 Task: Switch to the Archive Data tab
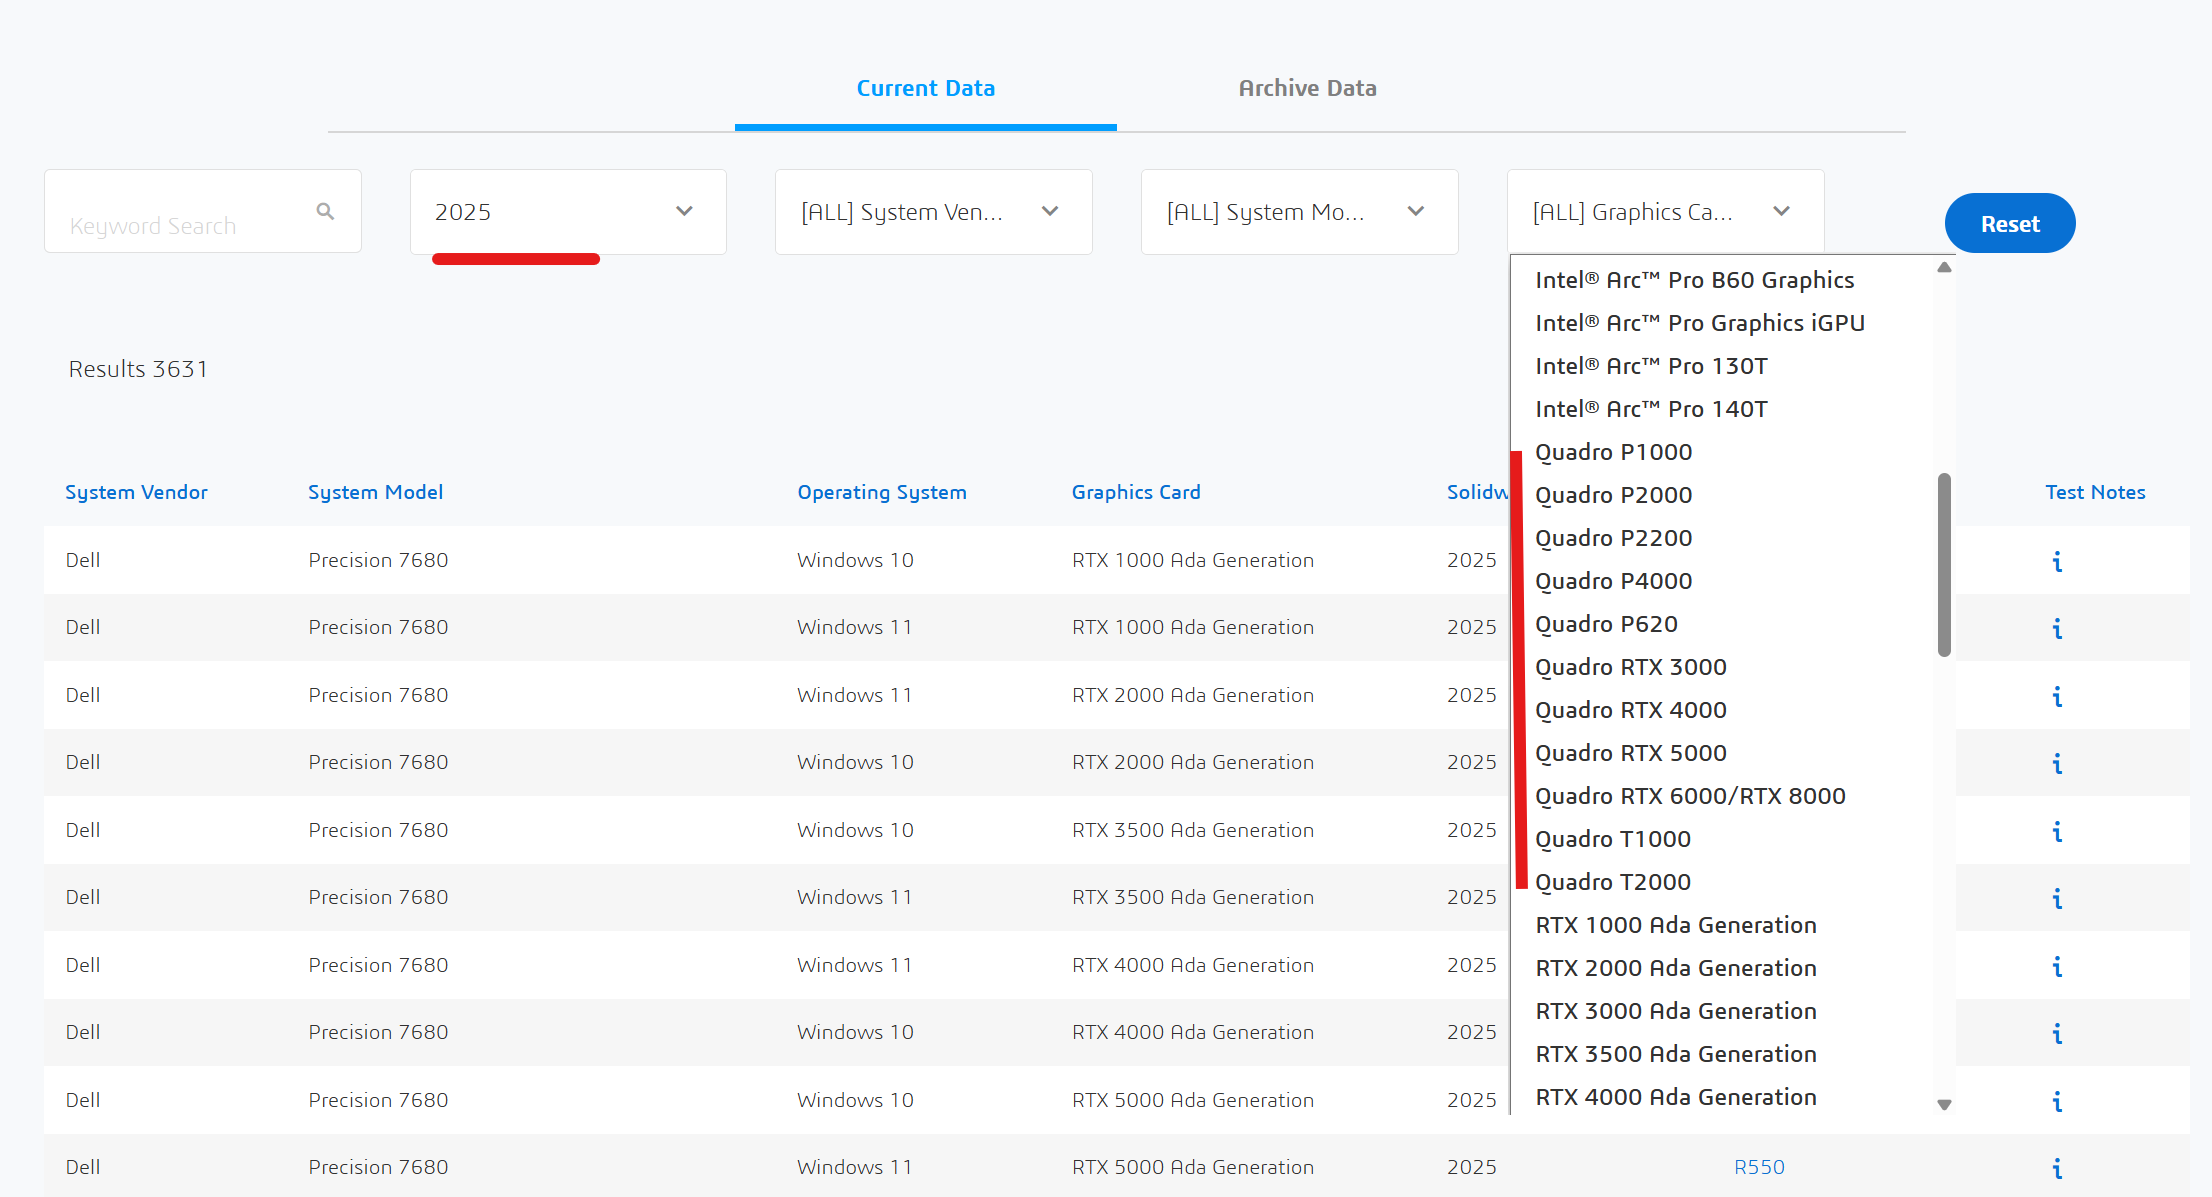[1307, 88]
